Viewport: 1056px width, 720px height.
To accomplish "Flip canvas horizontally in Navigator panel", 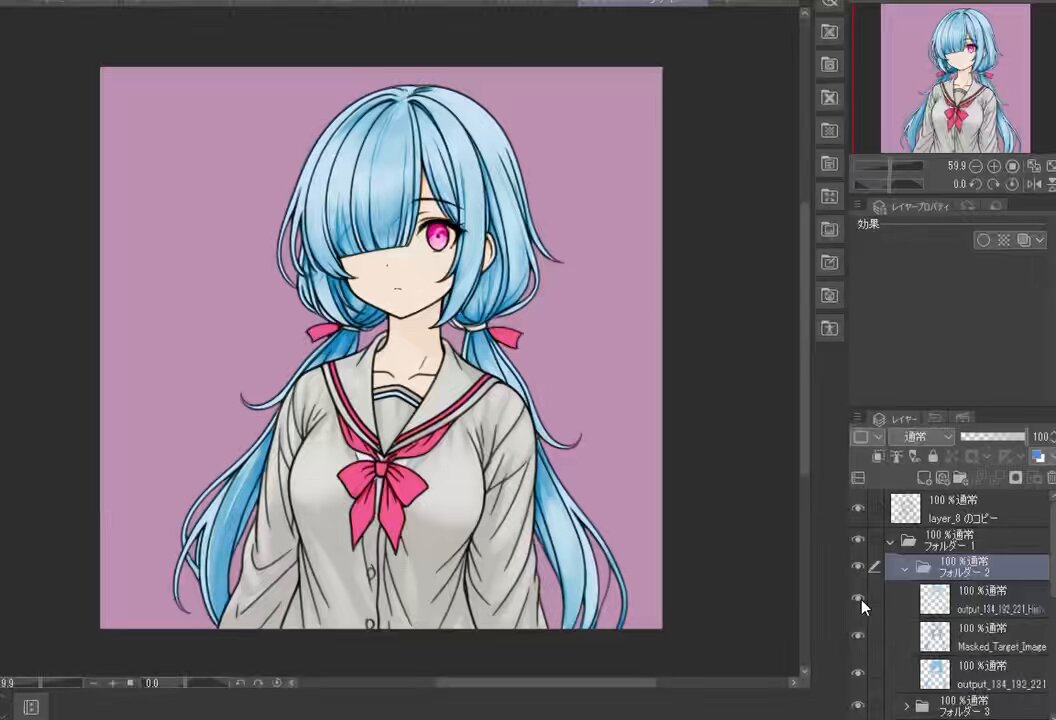I will point(1034,184).
